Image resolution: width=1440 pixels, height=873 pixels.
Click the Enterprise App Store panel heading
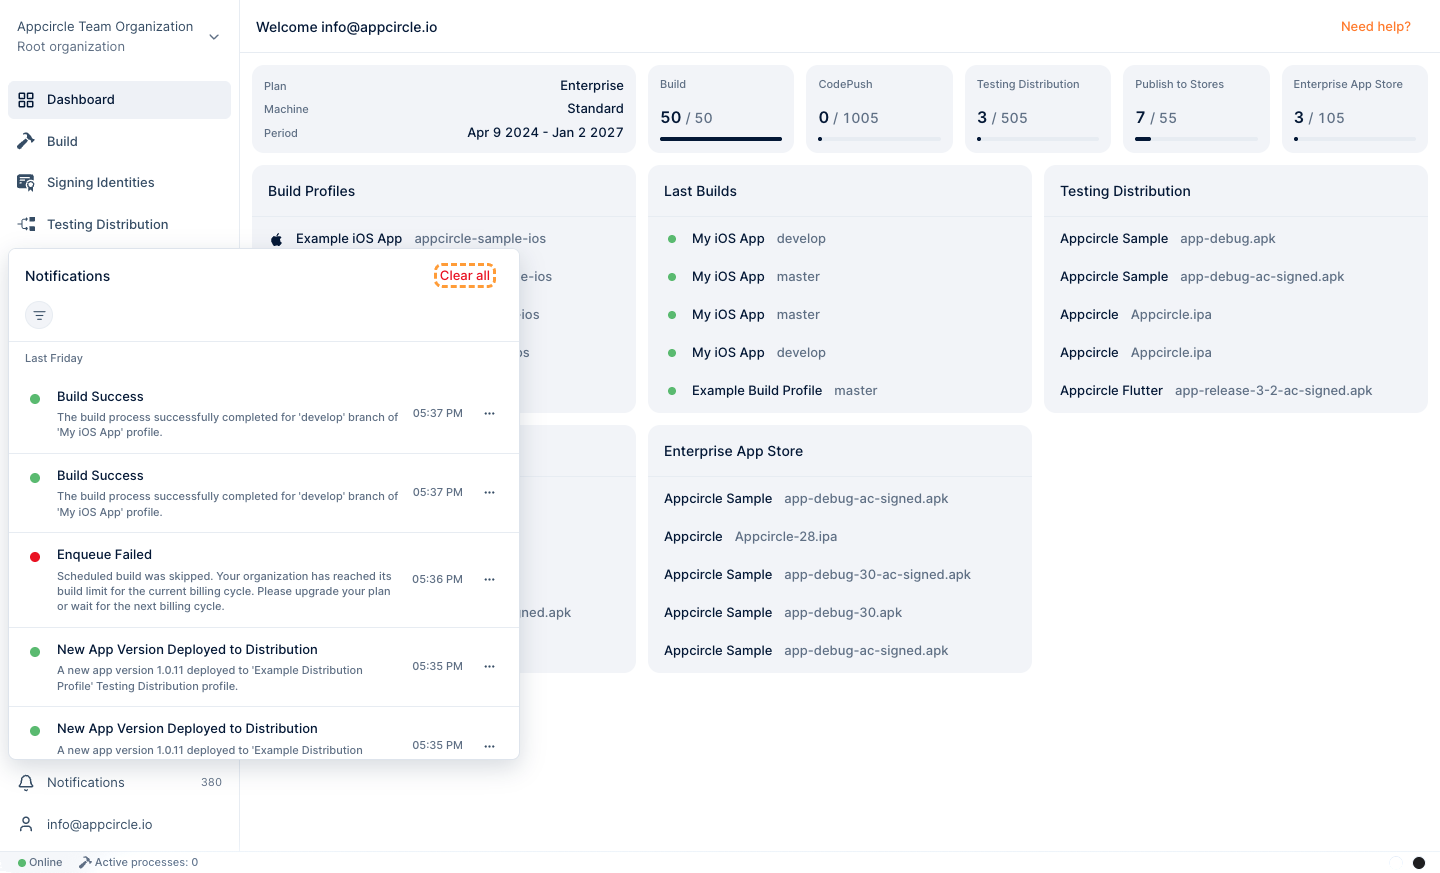point(733,451)
